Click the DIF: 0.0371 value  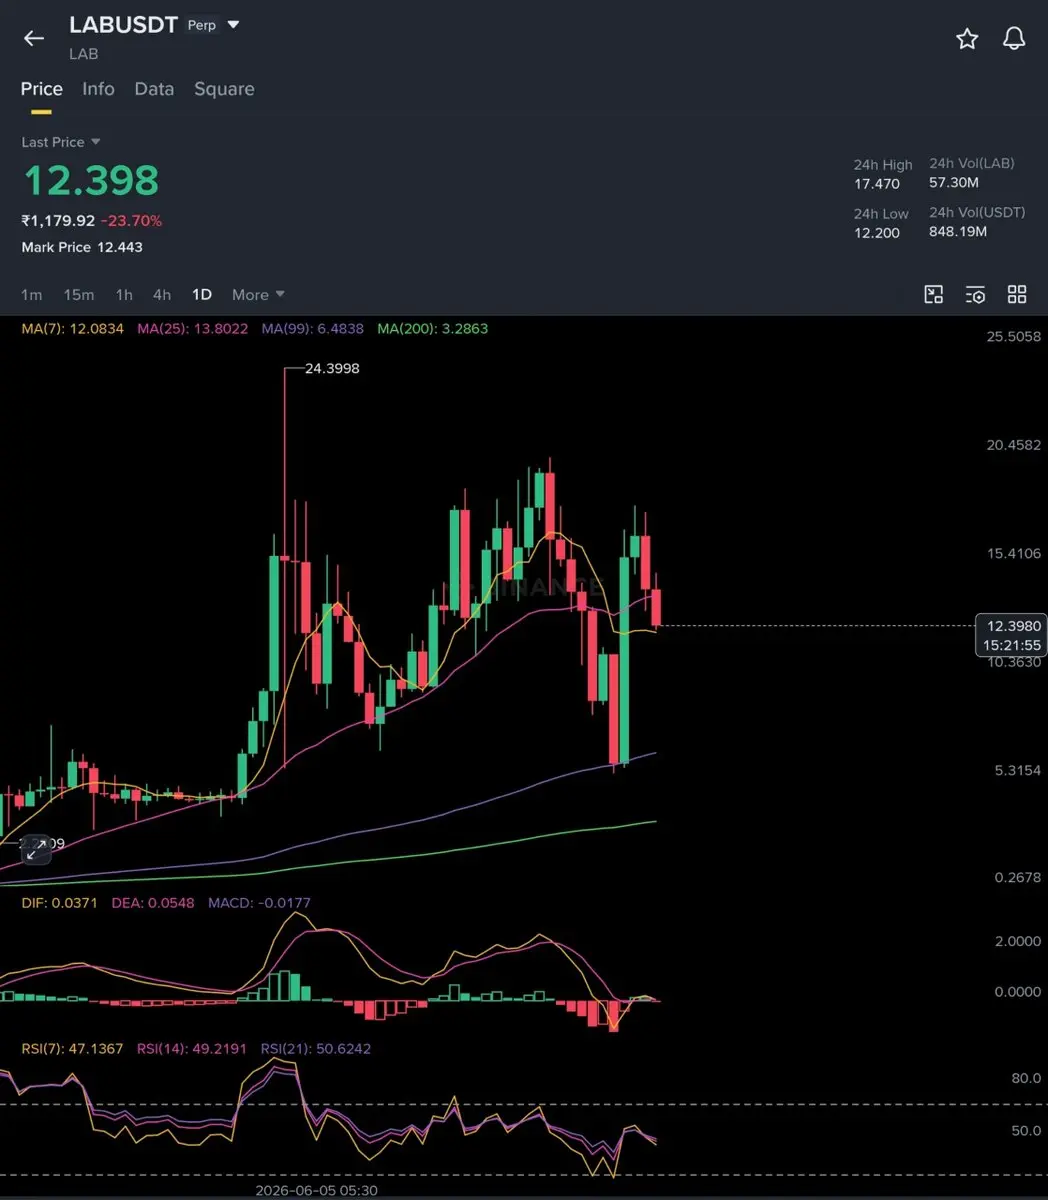pyautogui.click(x=60, y=903)
